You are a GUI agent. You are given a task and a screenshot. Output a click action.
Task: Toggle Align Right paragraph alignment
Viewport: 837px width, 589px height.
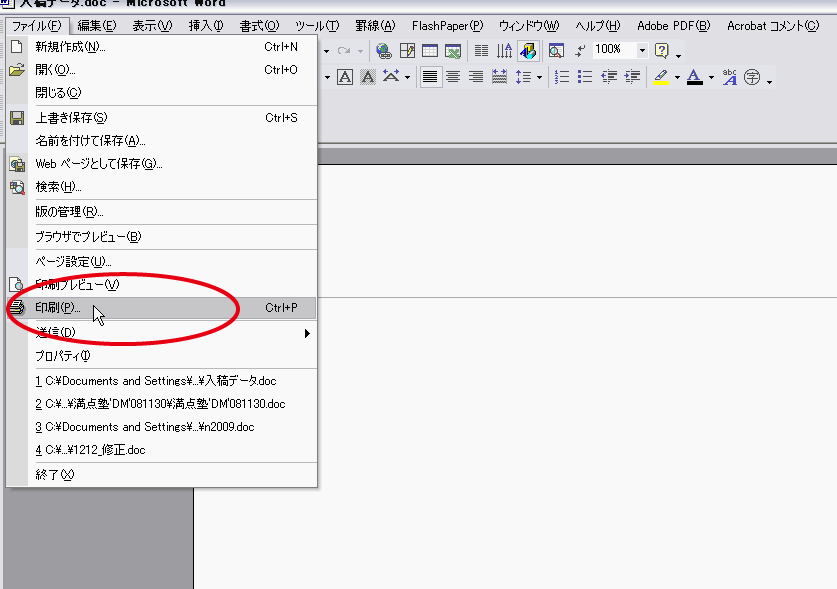[476, 77]
